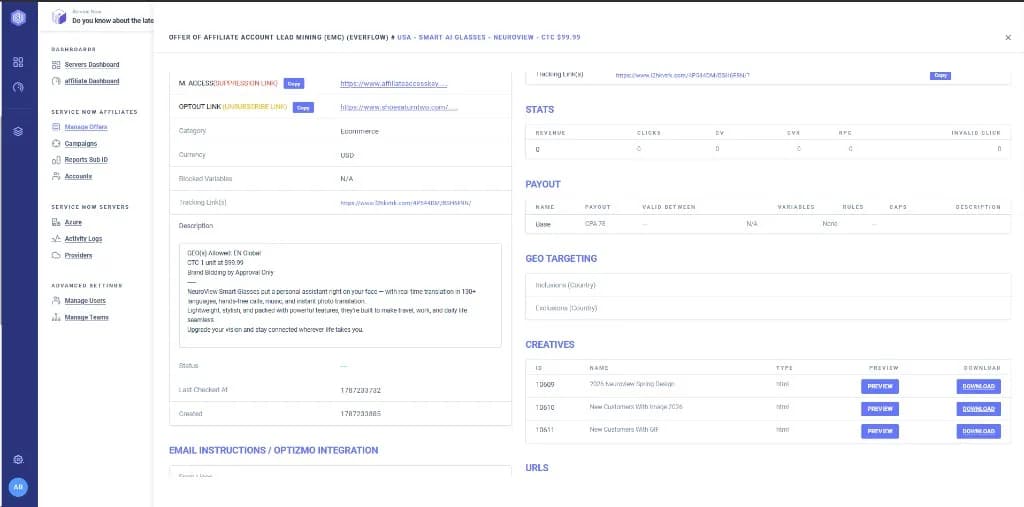Click creative ID '10610'
The height and width of the screenshot is (507, 1024).
tap(545, 407)
